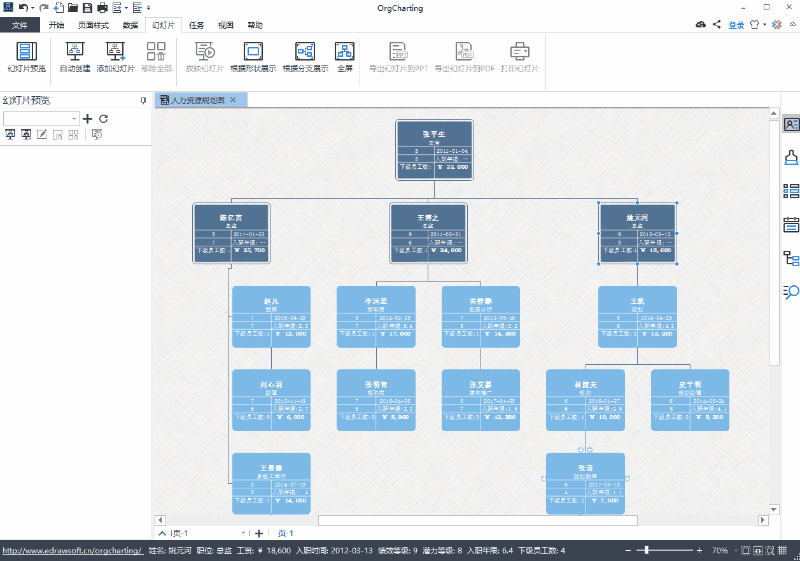Click 放映幻灯片 play slideshow button
Image resolution: width=800 pixels, height=561 pixels.
(205, 57)
